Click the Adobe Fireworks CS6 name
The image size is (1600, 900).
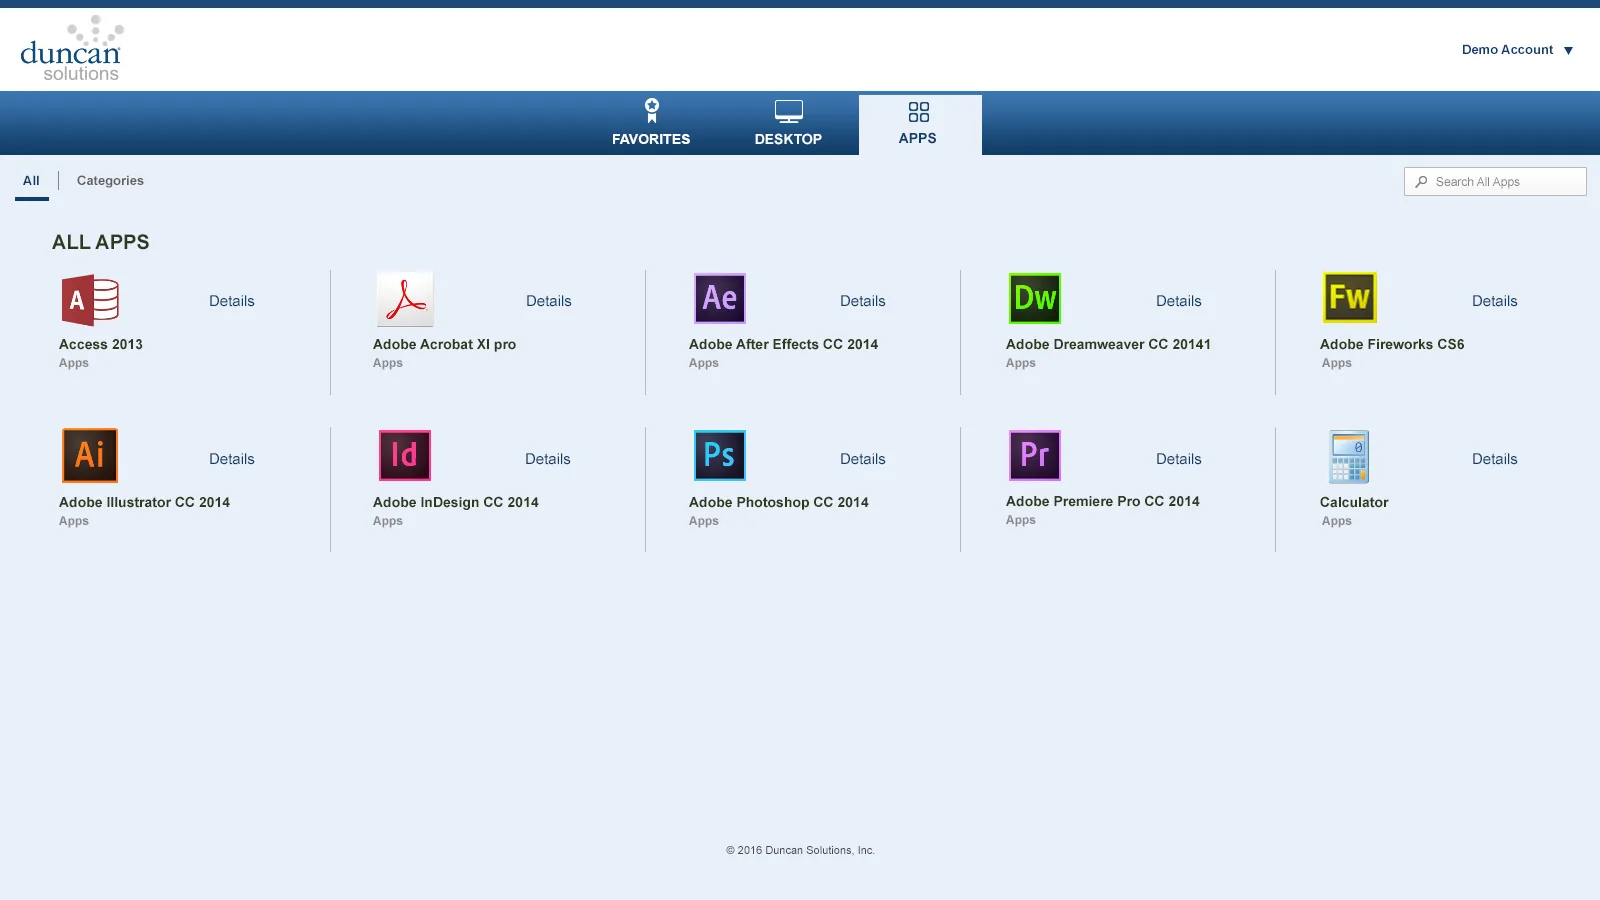coord(1392,344)
